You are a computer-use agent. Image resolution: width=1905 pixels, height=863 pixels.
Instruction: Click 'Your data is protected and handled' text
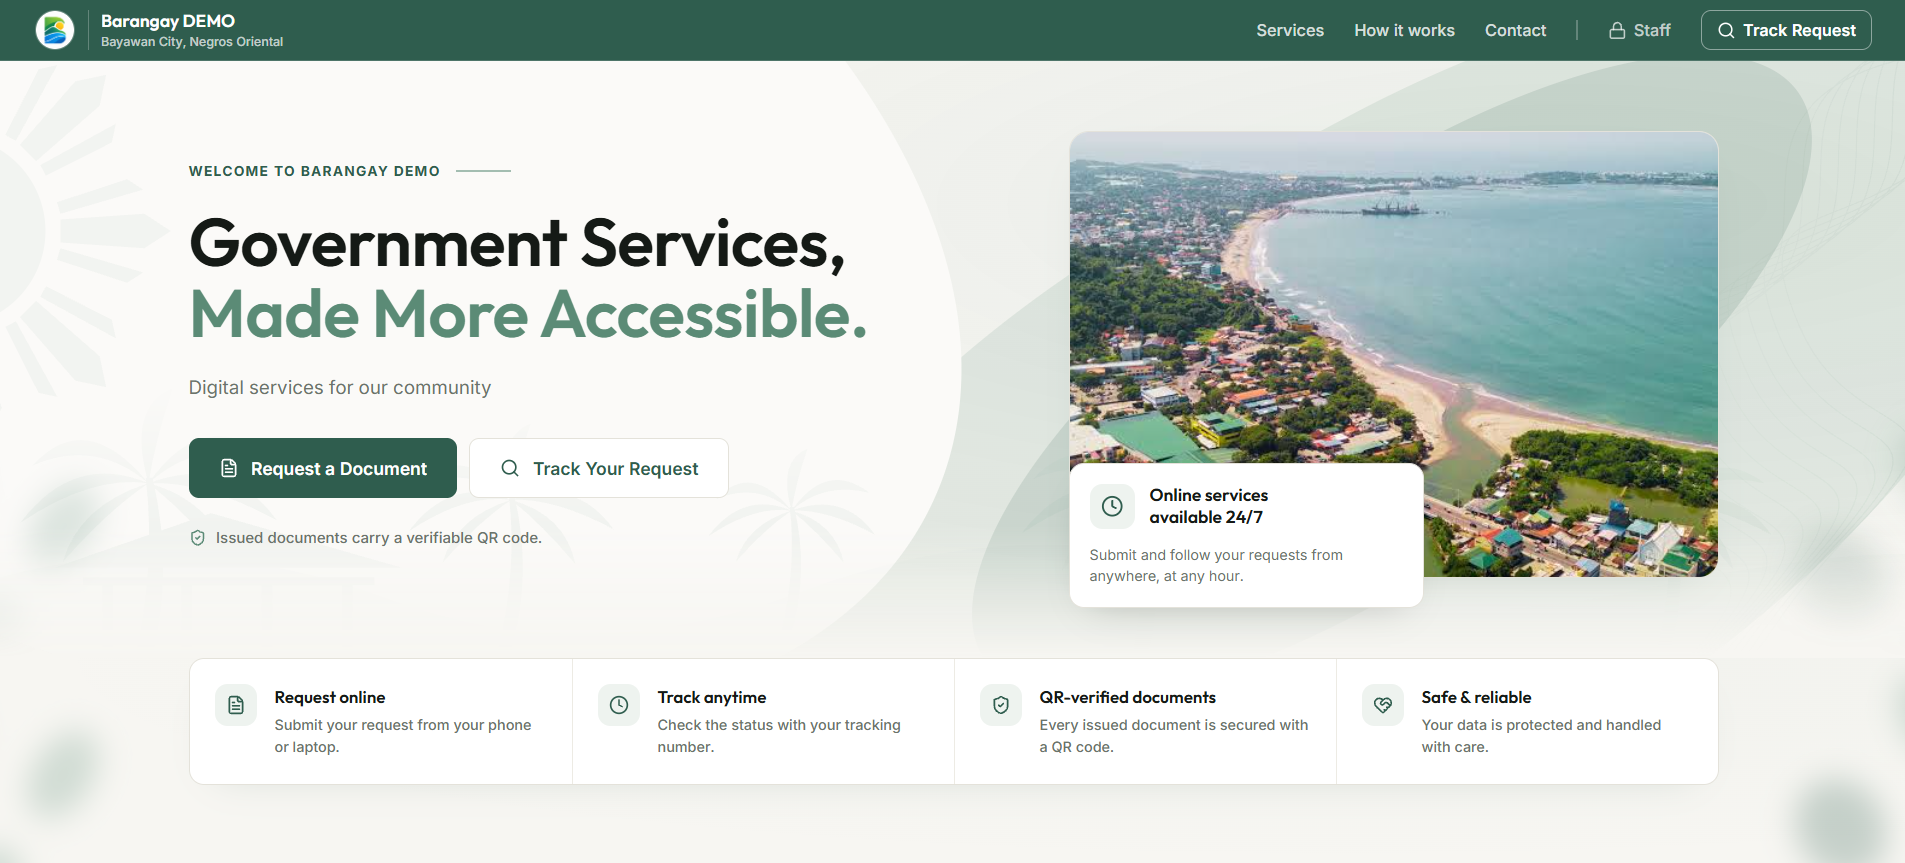click(x=1541, y=736)
